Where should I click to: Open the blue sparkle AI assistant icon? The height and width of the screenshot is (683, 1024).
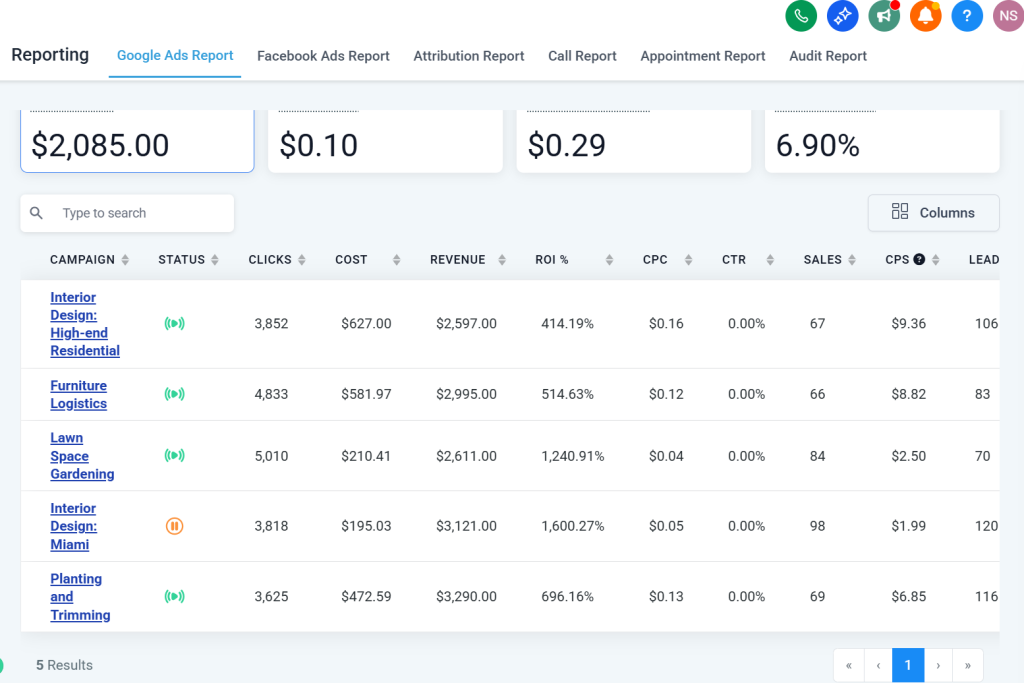(842, 16)
